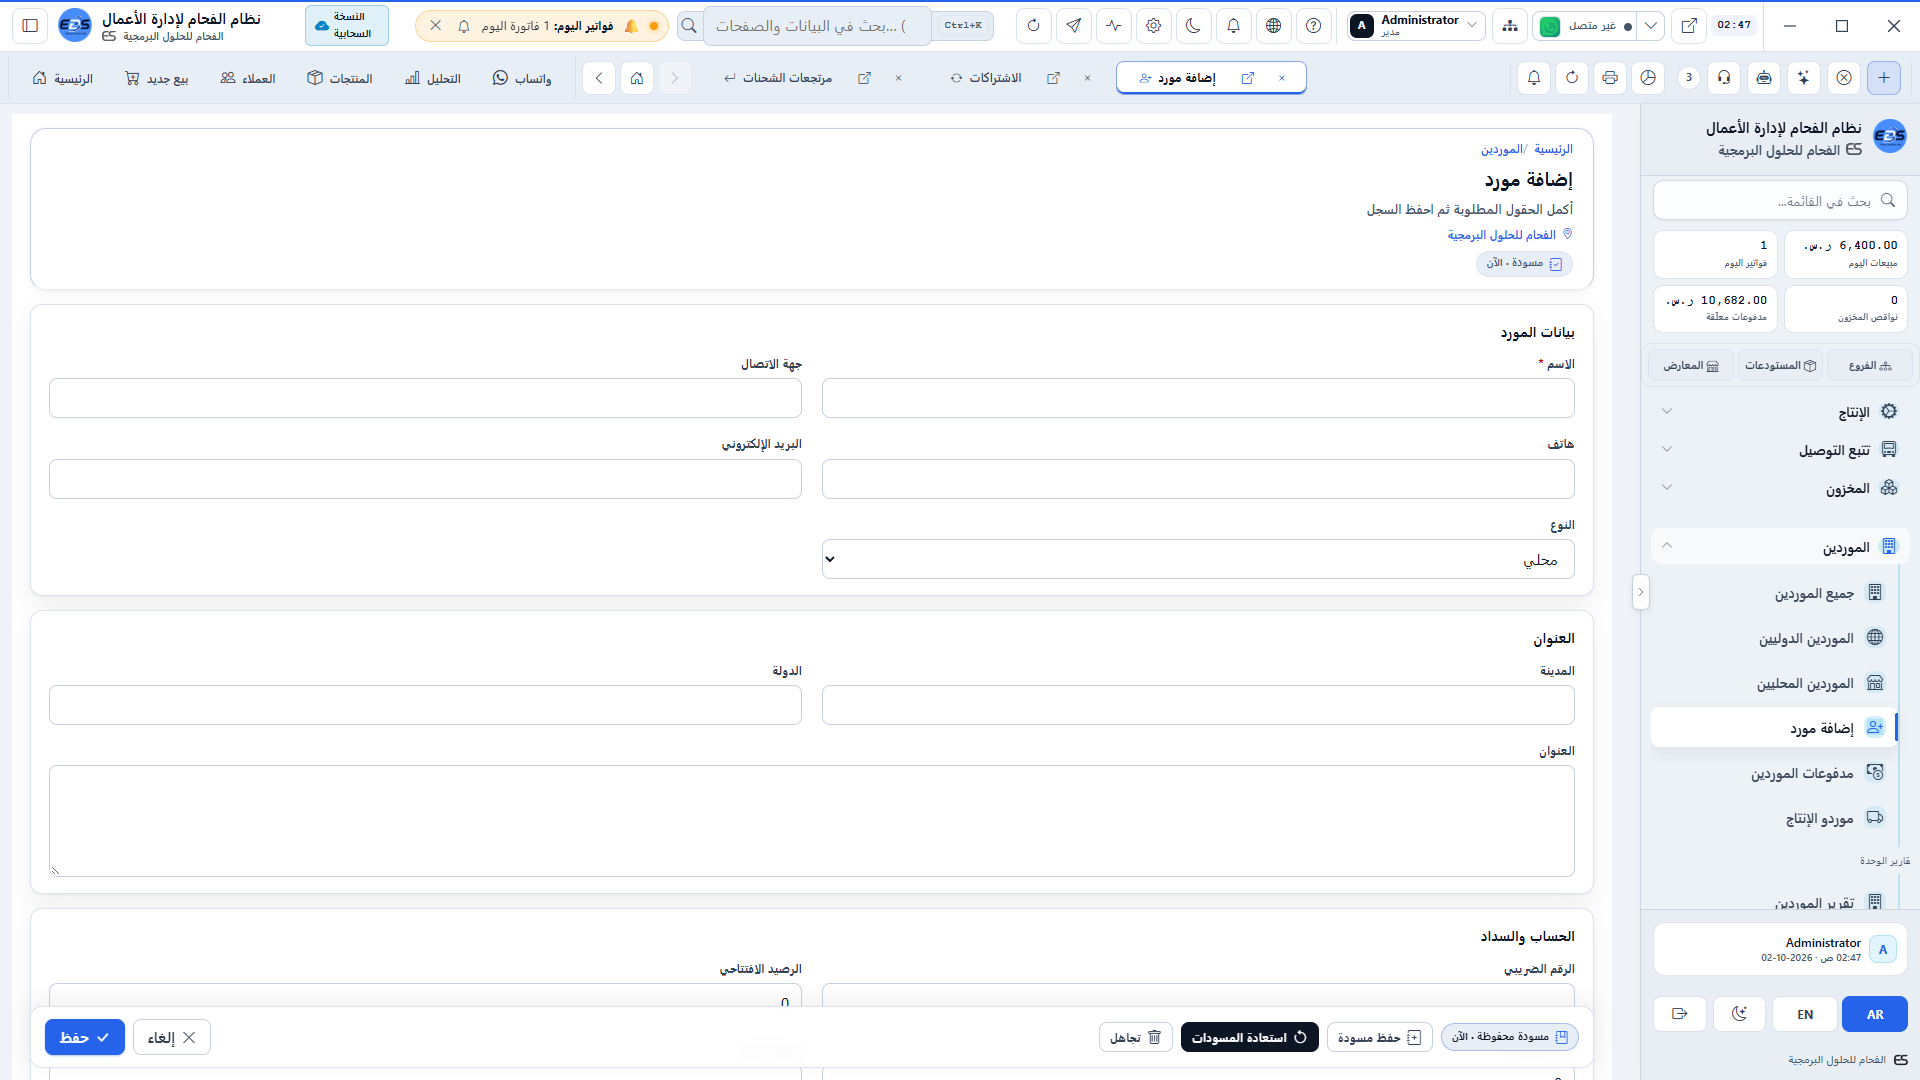Open the organization chart icon
1920x1080 pixels.
1509,26
